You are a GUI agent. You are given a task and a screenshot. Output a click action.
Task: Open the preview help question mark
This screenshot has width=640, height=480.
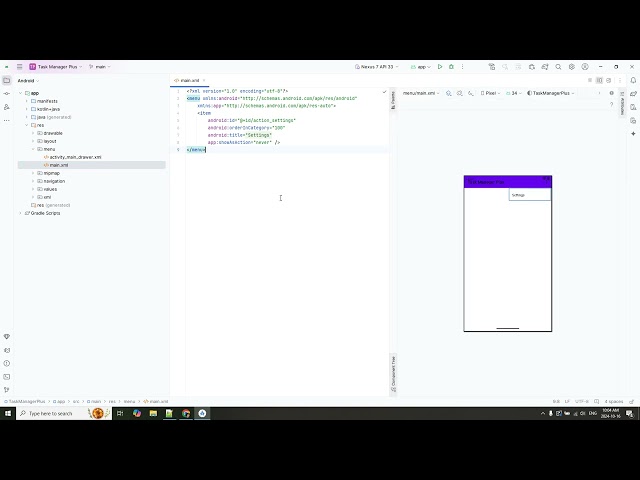coord(611,104)
